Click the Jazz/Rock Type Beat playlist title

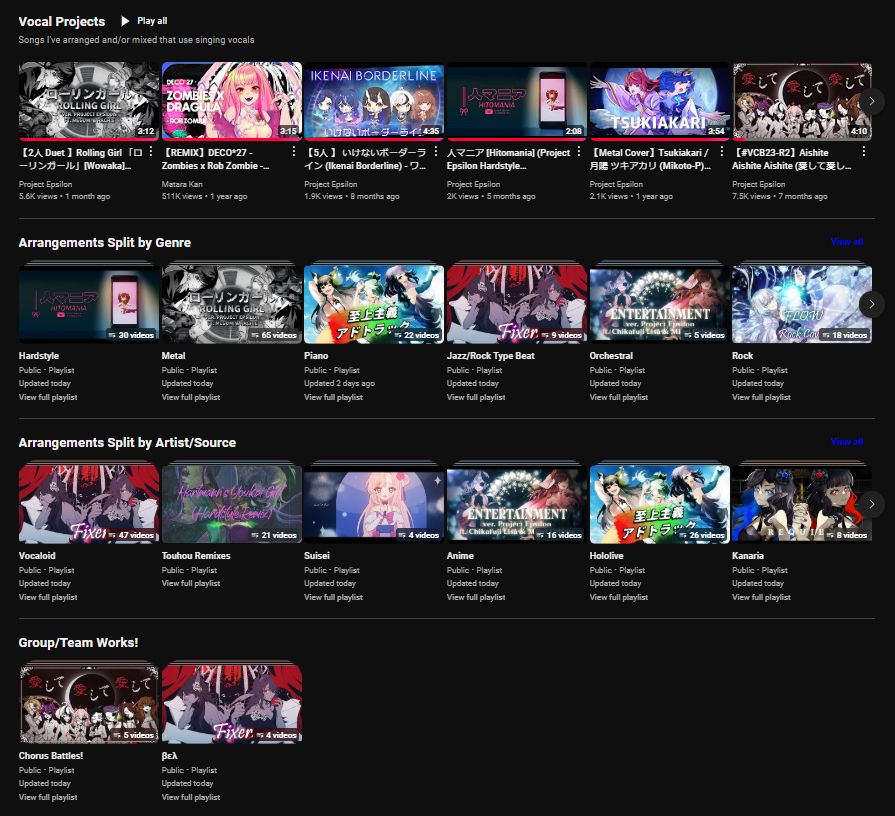[x=491, y=356]
